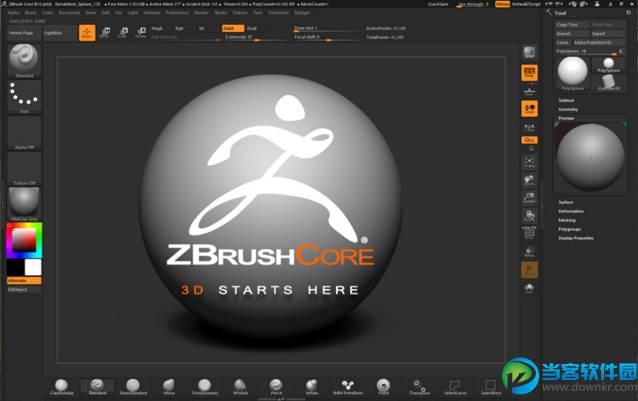Expand the Masking section
Image resolution: width=638 pixels, height=401 pixels.
coord(567,220)
